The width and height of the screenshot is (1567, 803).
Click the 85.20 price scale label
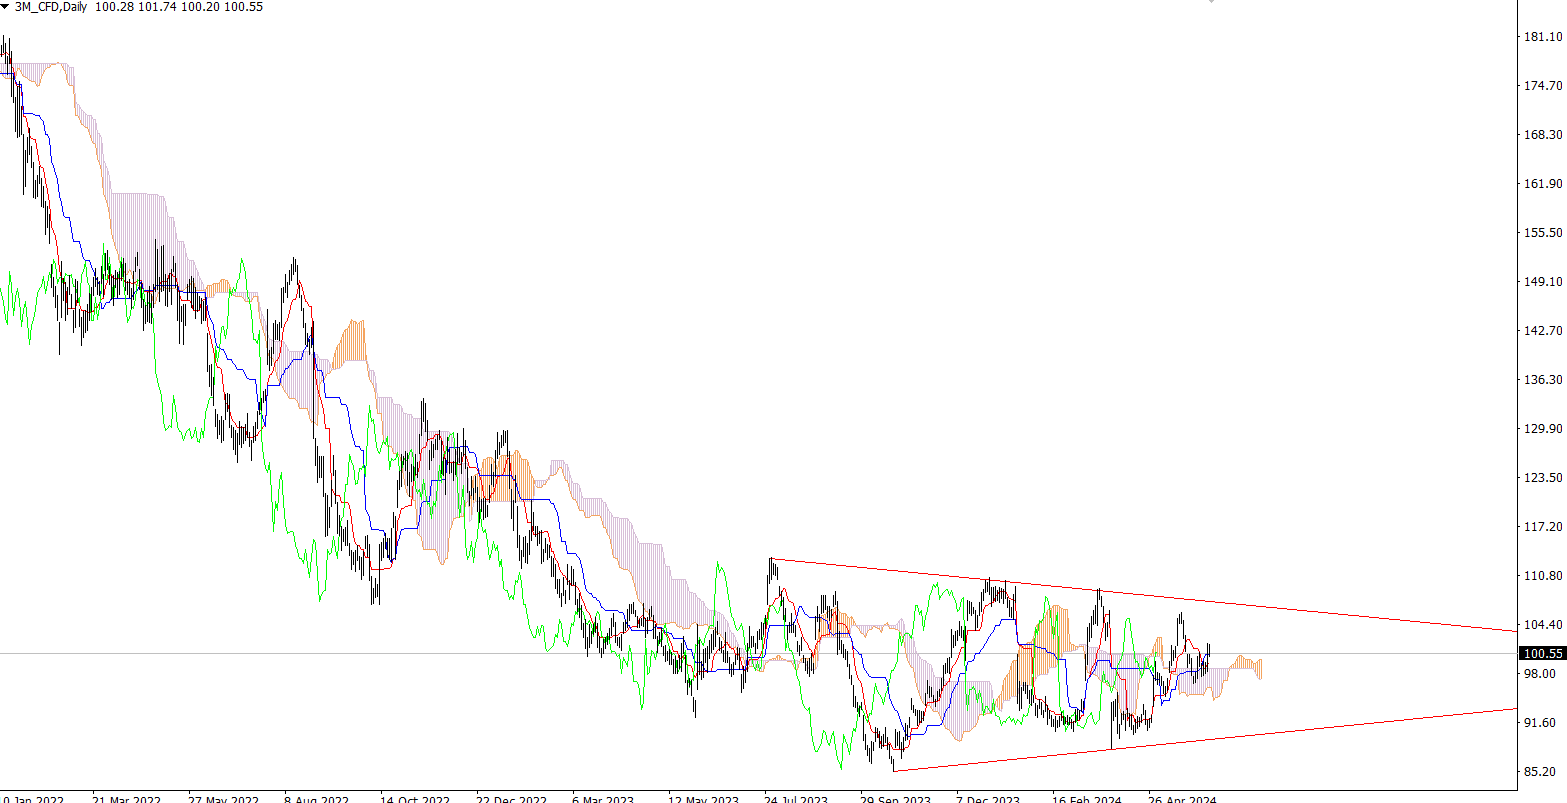coord(1538,772)
